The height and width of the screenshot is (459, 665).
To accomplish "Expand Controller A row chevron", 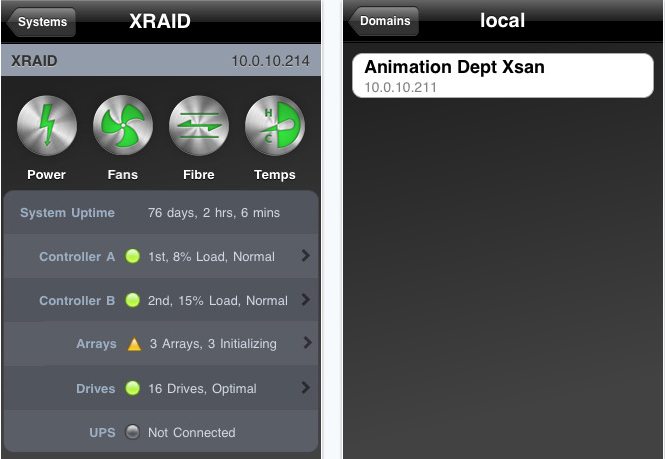I will [x=305, y=255].
